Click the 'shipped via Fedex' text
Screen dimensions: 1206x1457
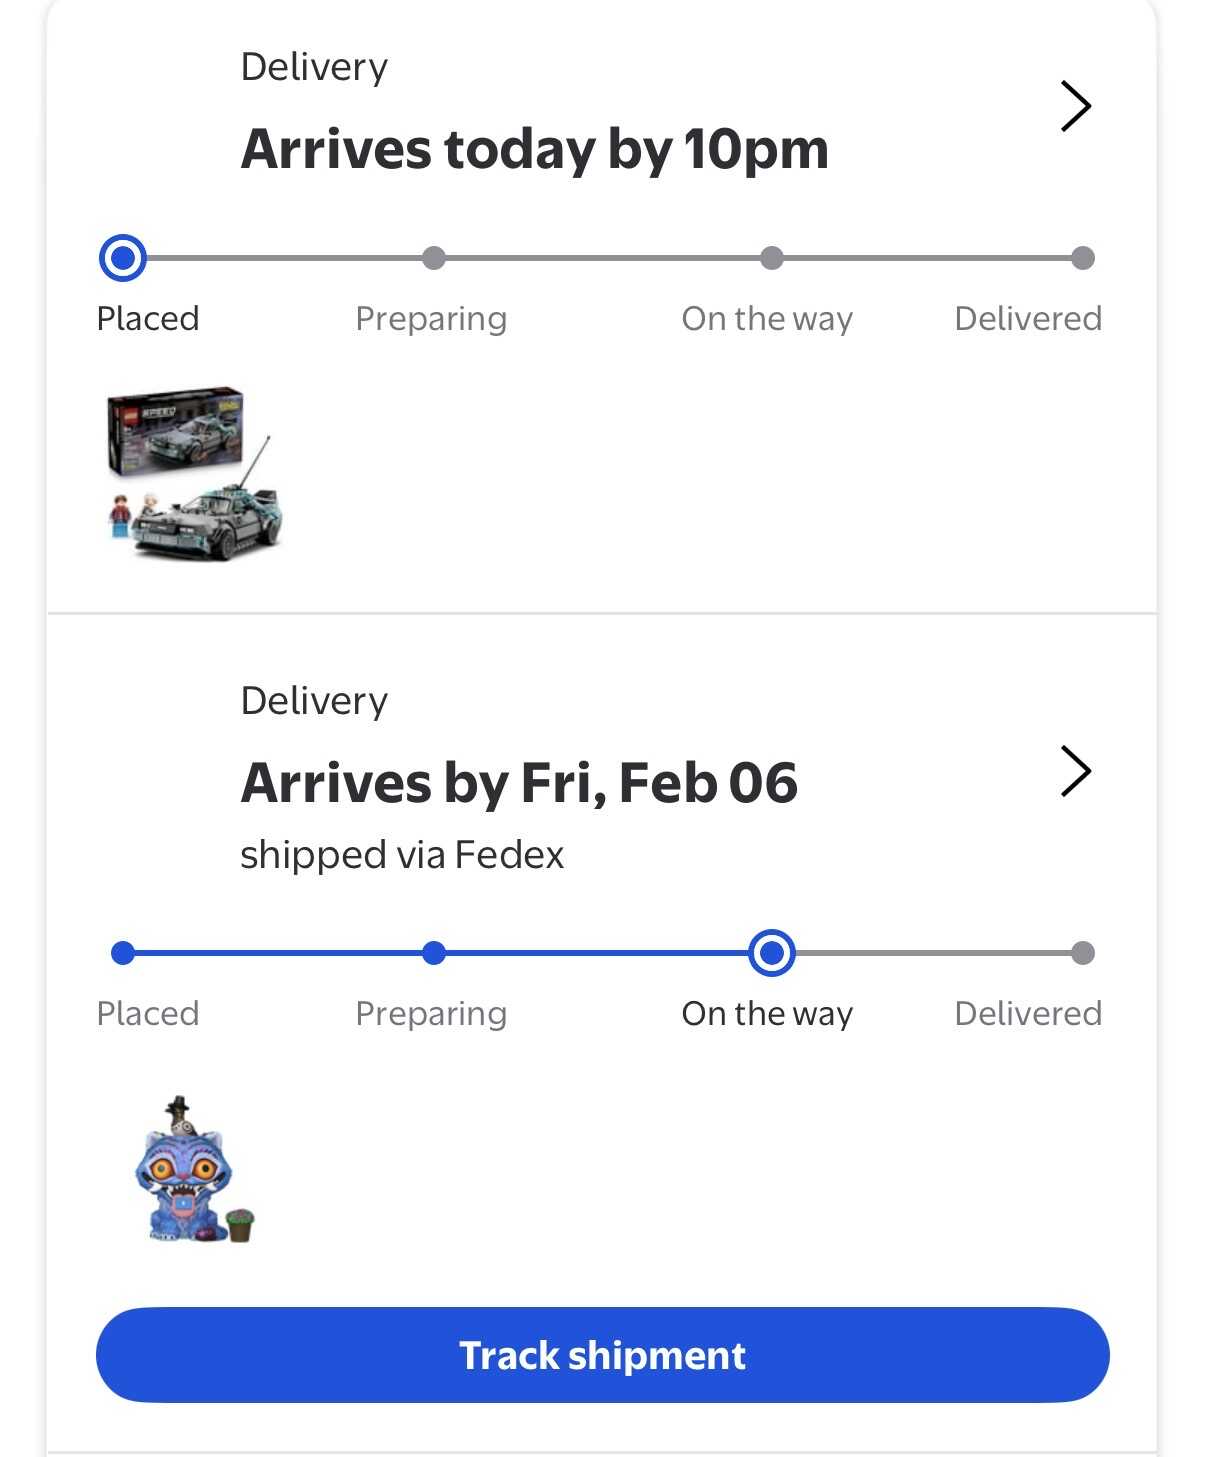point(402,855)
